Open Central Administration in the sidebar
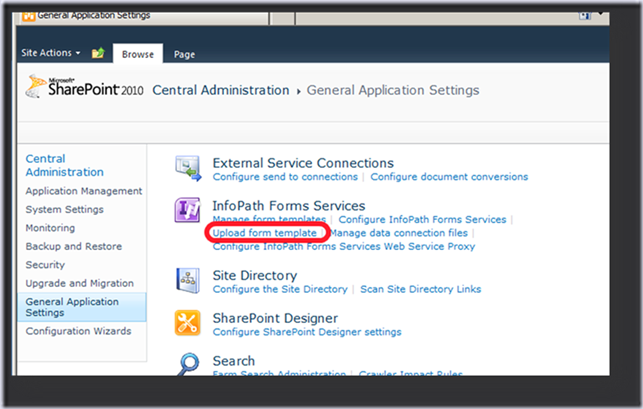643x409 pixels. pos(64,165)
